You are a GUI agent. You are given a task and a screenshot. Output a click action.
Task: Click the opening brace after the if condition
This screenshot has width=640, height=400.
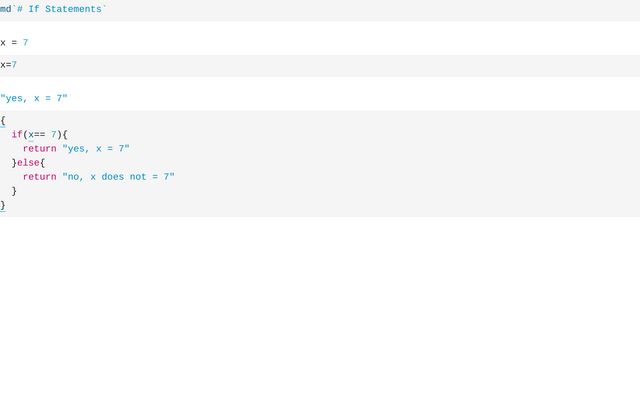pos(65,134)
